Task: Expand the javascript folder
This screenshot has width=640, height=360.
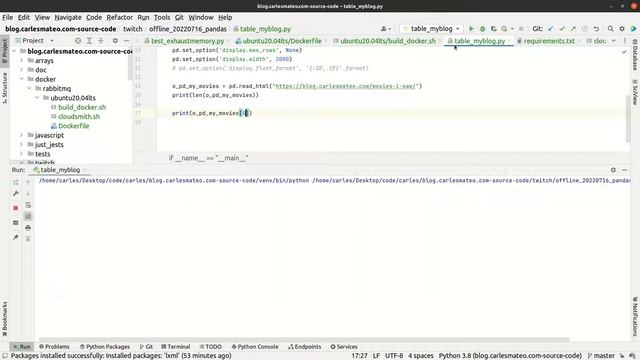Action: (x=22, y=135)
